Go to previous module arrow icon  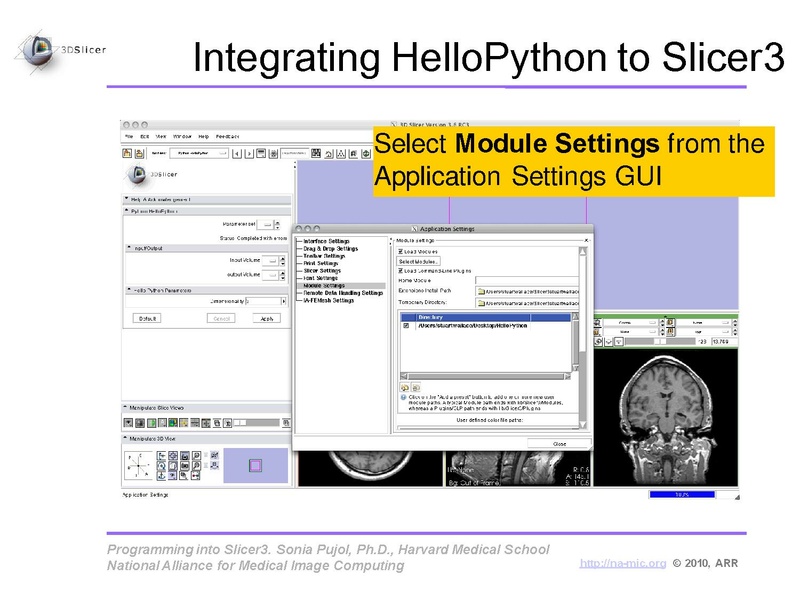(x=236, y=154)
